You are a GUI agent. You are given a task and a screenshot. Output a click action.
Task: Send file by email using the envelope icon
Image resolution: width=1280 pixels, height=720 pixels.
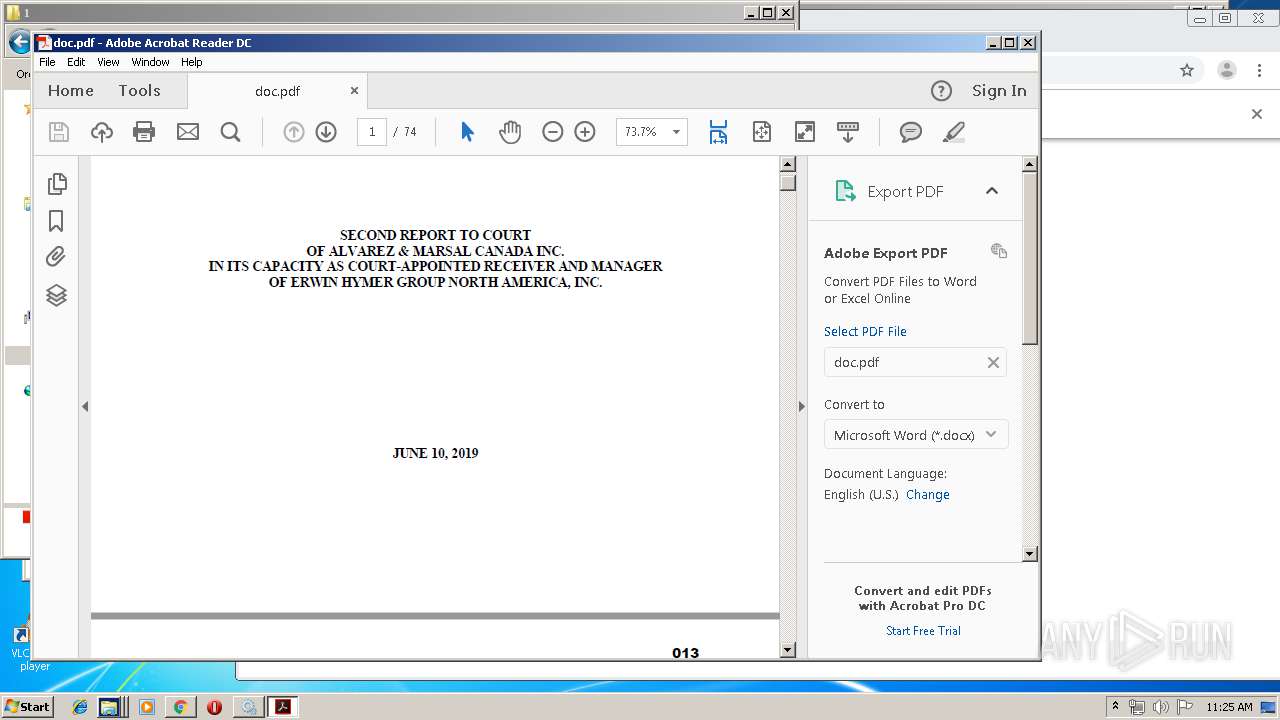tap(188, 132)
